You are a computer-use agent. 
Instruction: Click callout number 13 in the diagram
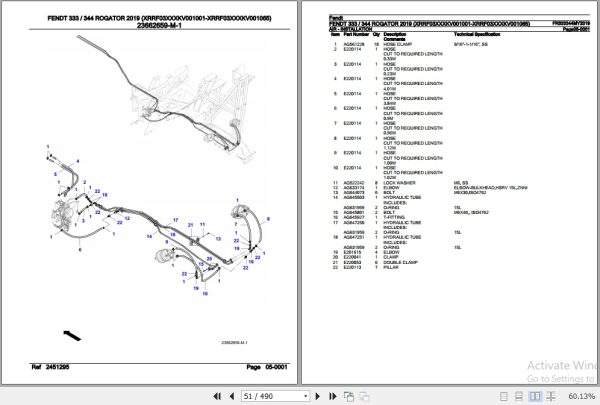218,238
